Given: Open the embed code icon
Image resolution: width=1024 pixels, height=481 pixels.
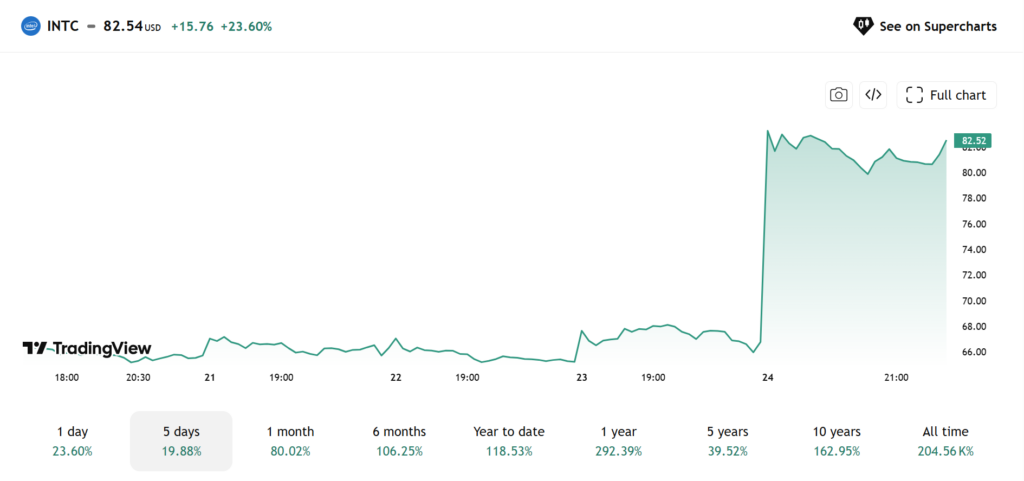Looking at the screenshot, I should point(873,95).
